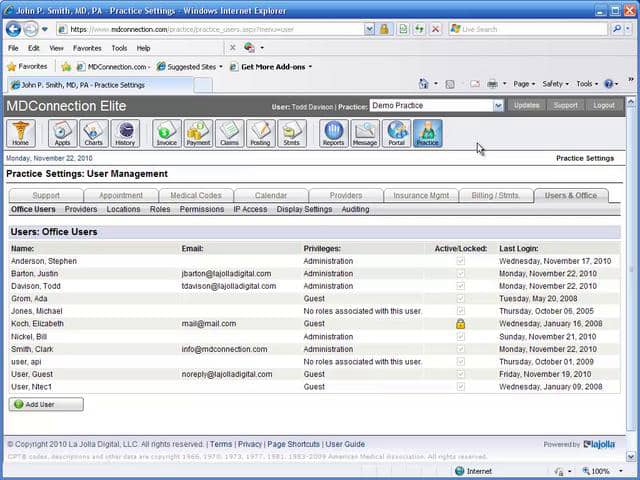This screenshot has width=640, height=480.
Task: Expand the address bar URL dropdown arrow
Action: click(369, 29)
